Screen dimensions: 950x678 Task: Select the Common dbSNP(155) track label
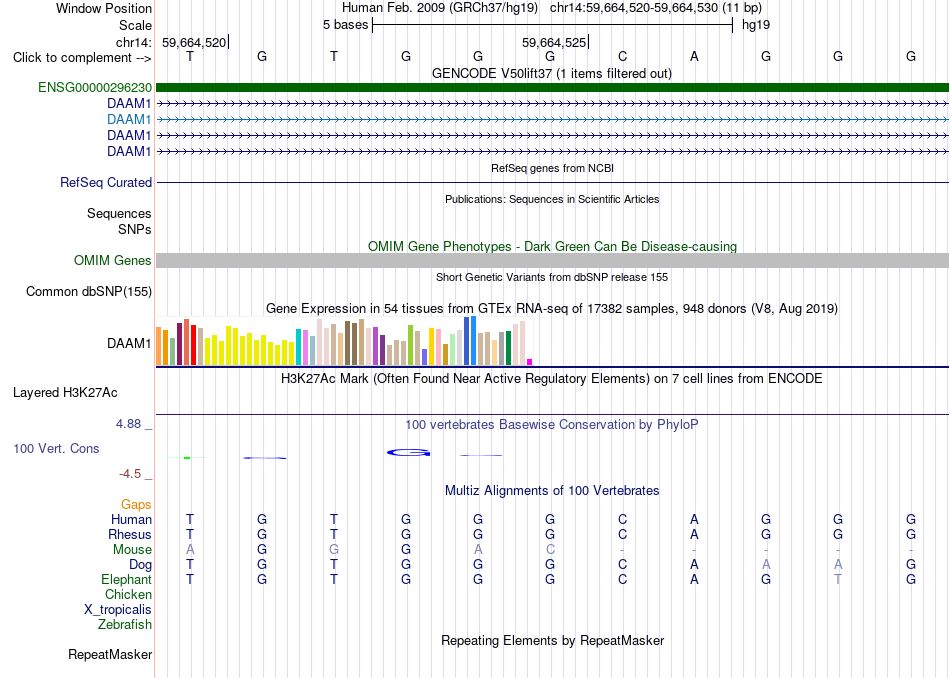pyautogui.click(x=89, y=291)
